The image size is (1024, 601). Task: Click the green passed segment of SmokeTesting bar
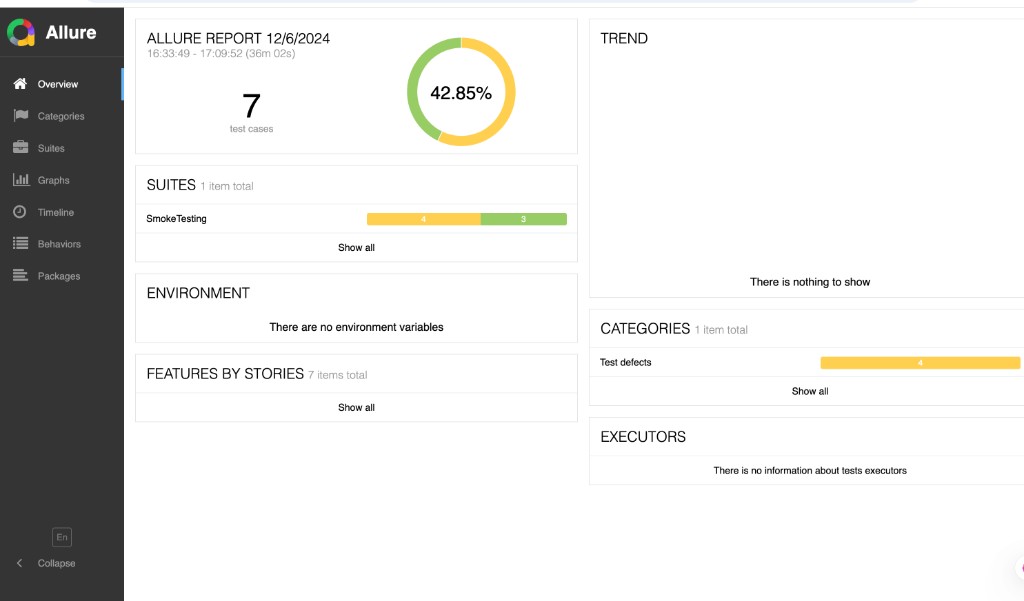pyautogui.click(x=524, y=219)
